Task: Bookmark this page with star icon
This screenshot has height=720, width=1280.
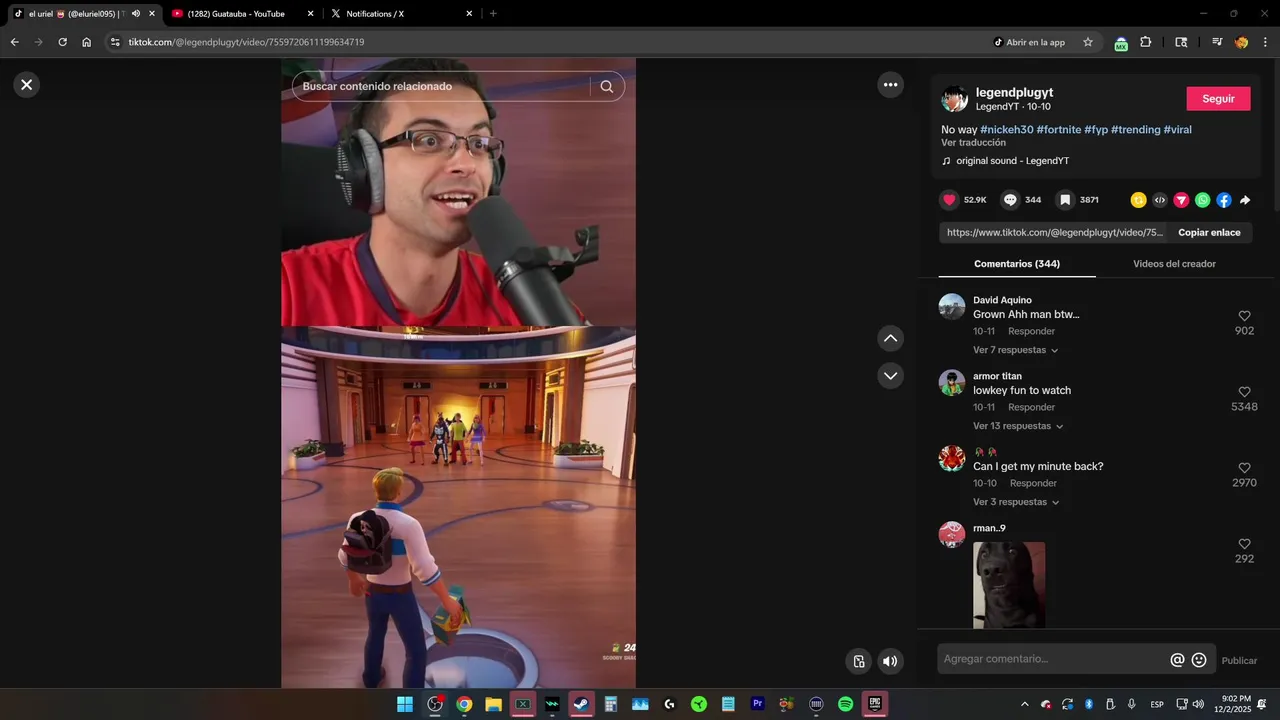Action: 1088,42
